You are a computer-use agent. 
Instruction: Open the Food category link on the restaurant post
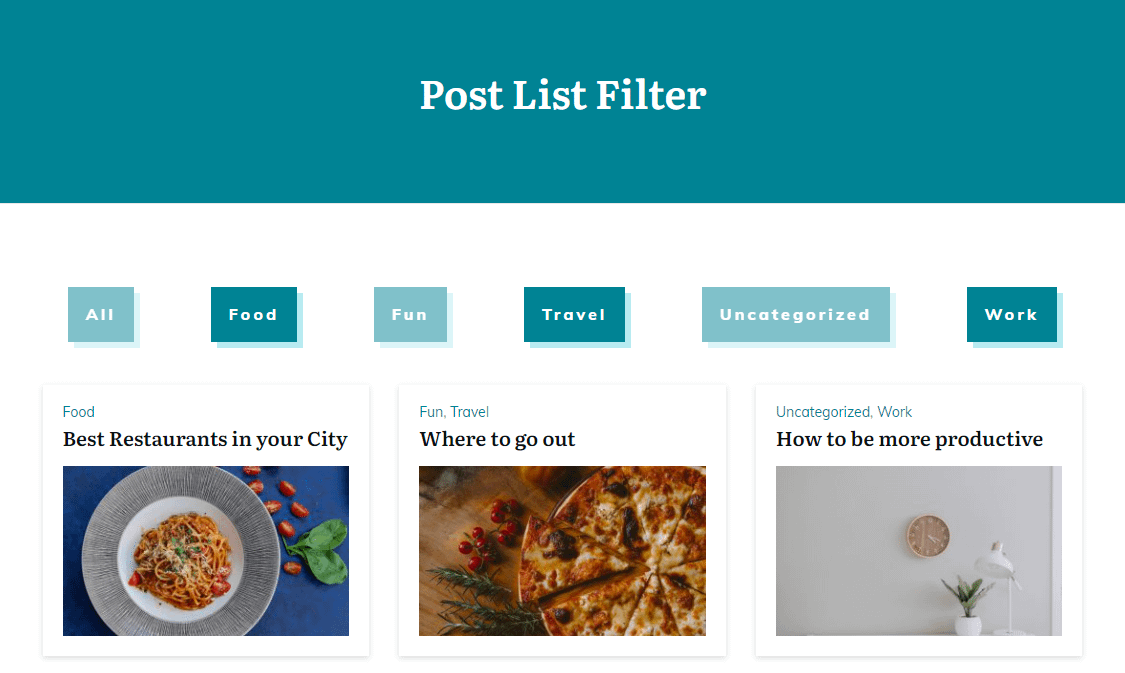[79, 411]
